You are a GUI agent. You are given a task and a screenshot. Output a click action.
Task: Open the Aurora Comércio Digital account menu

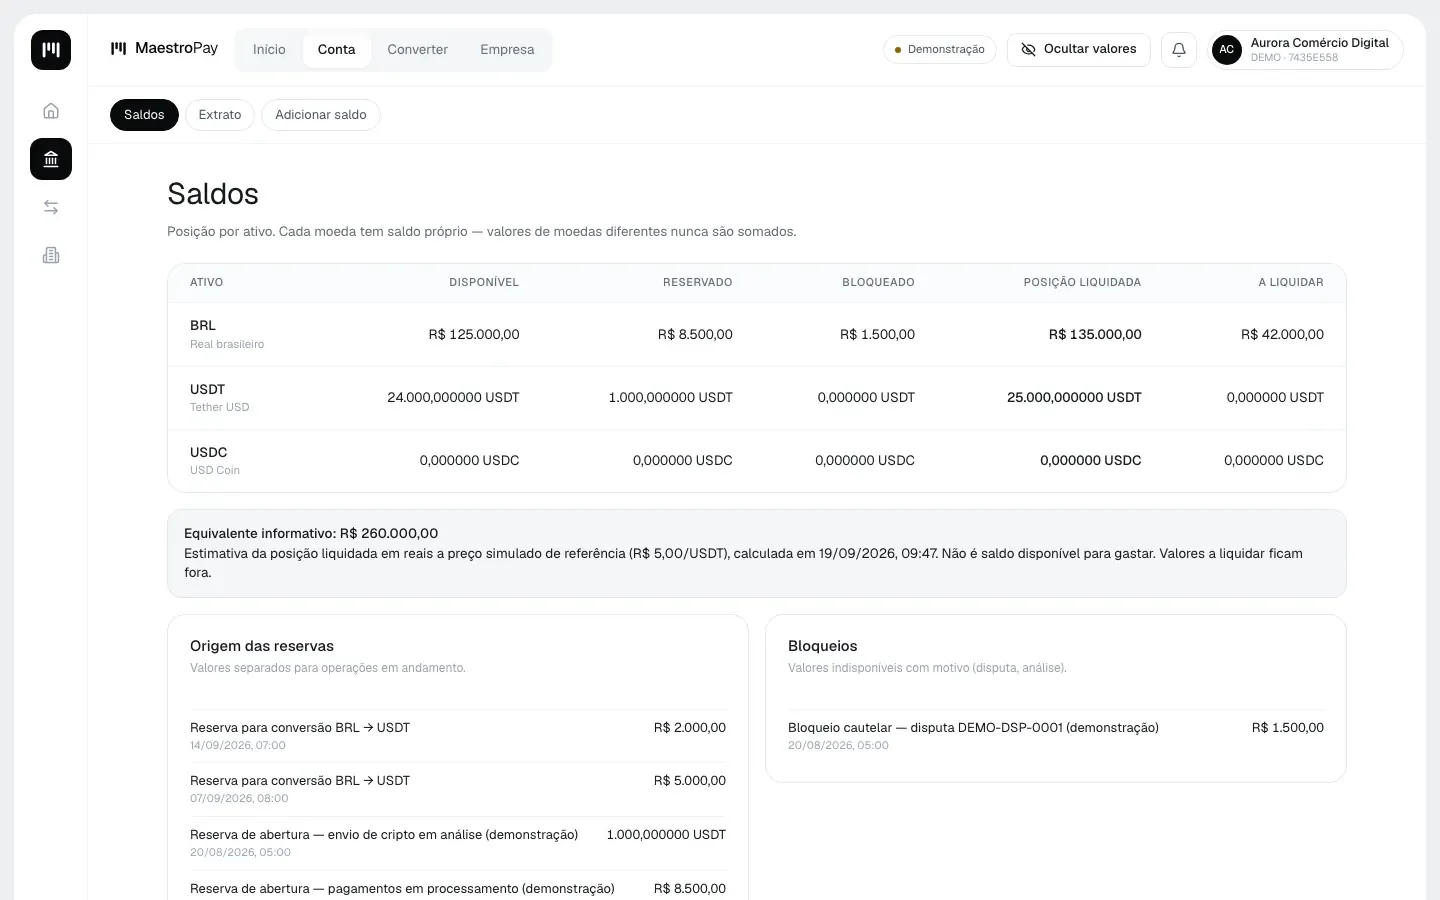[1306, 49]
